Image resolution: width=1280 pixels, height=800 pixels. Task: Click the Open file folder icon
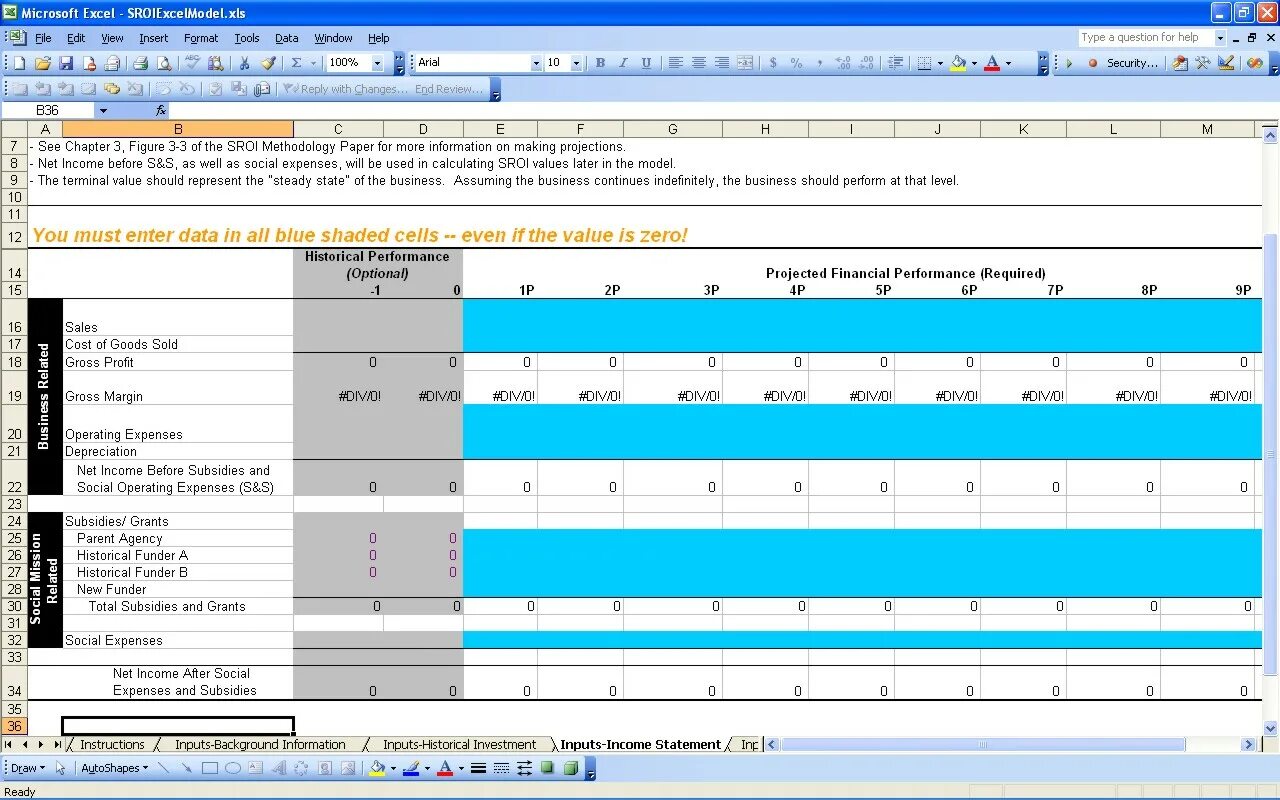click(43, 63)
